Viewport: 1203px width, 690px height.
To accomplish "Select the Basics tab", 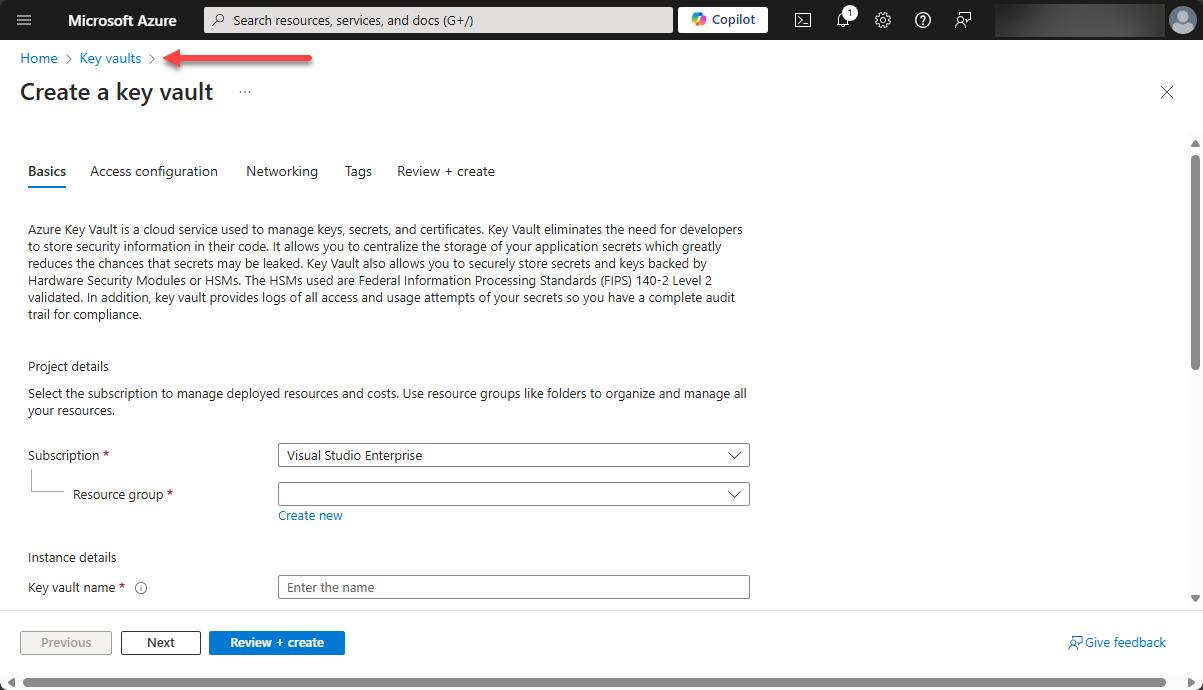I will click(x=47, y=172).
